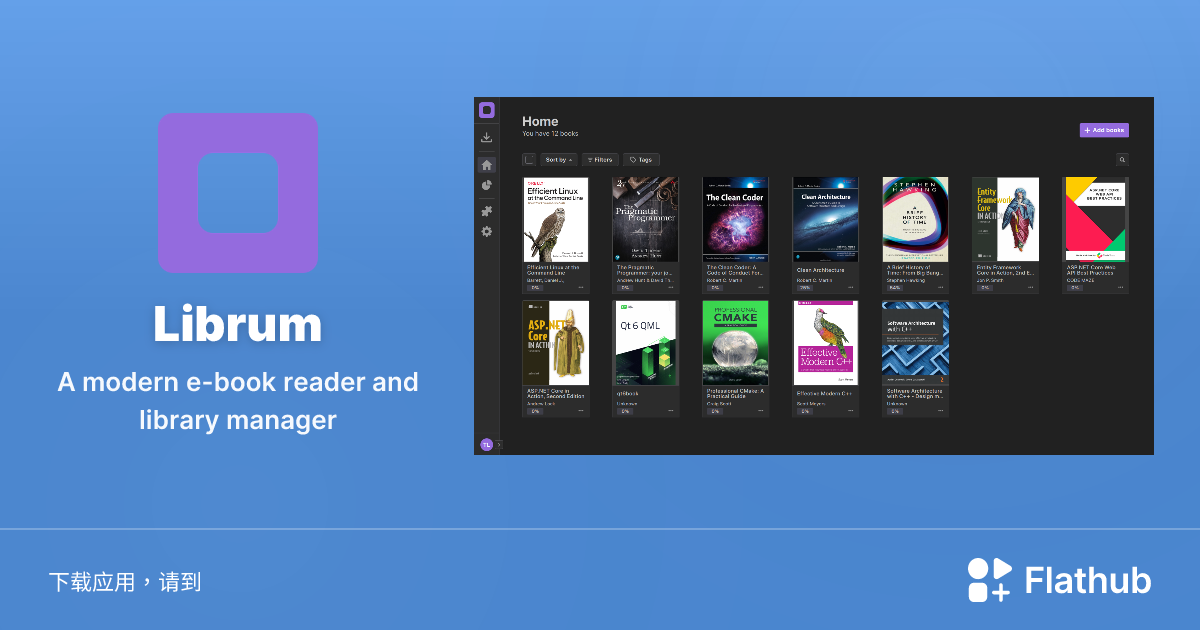This screenshot has height=630, width=1200.
Task: Open settings via the gear icon
Action: click(x=487, y=231)
